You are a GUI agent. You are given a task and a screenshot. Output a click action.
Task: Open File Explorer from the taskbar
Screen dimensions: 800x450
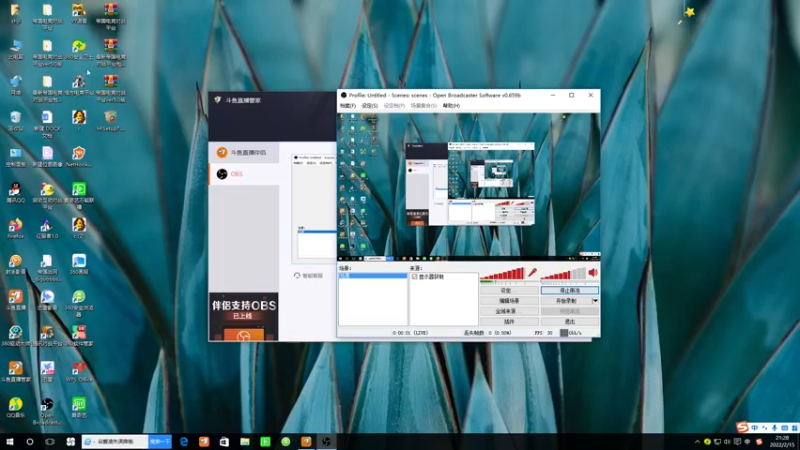245,442
